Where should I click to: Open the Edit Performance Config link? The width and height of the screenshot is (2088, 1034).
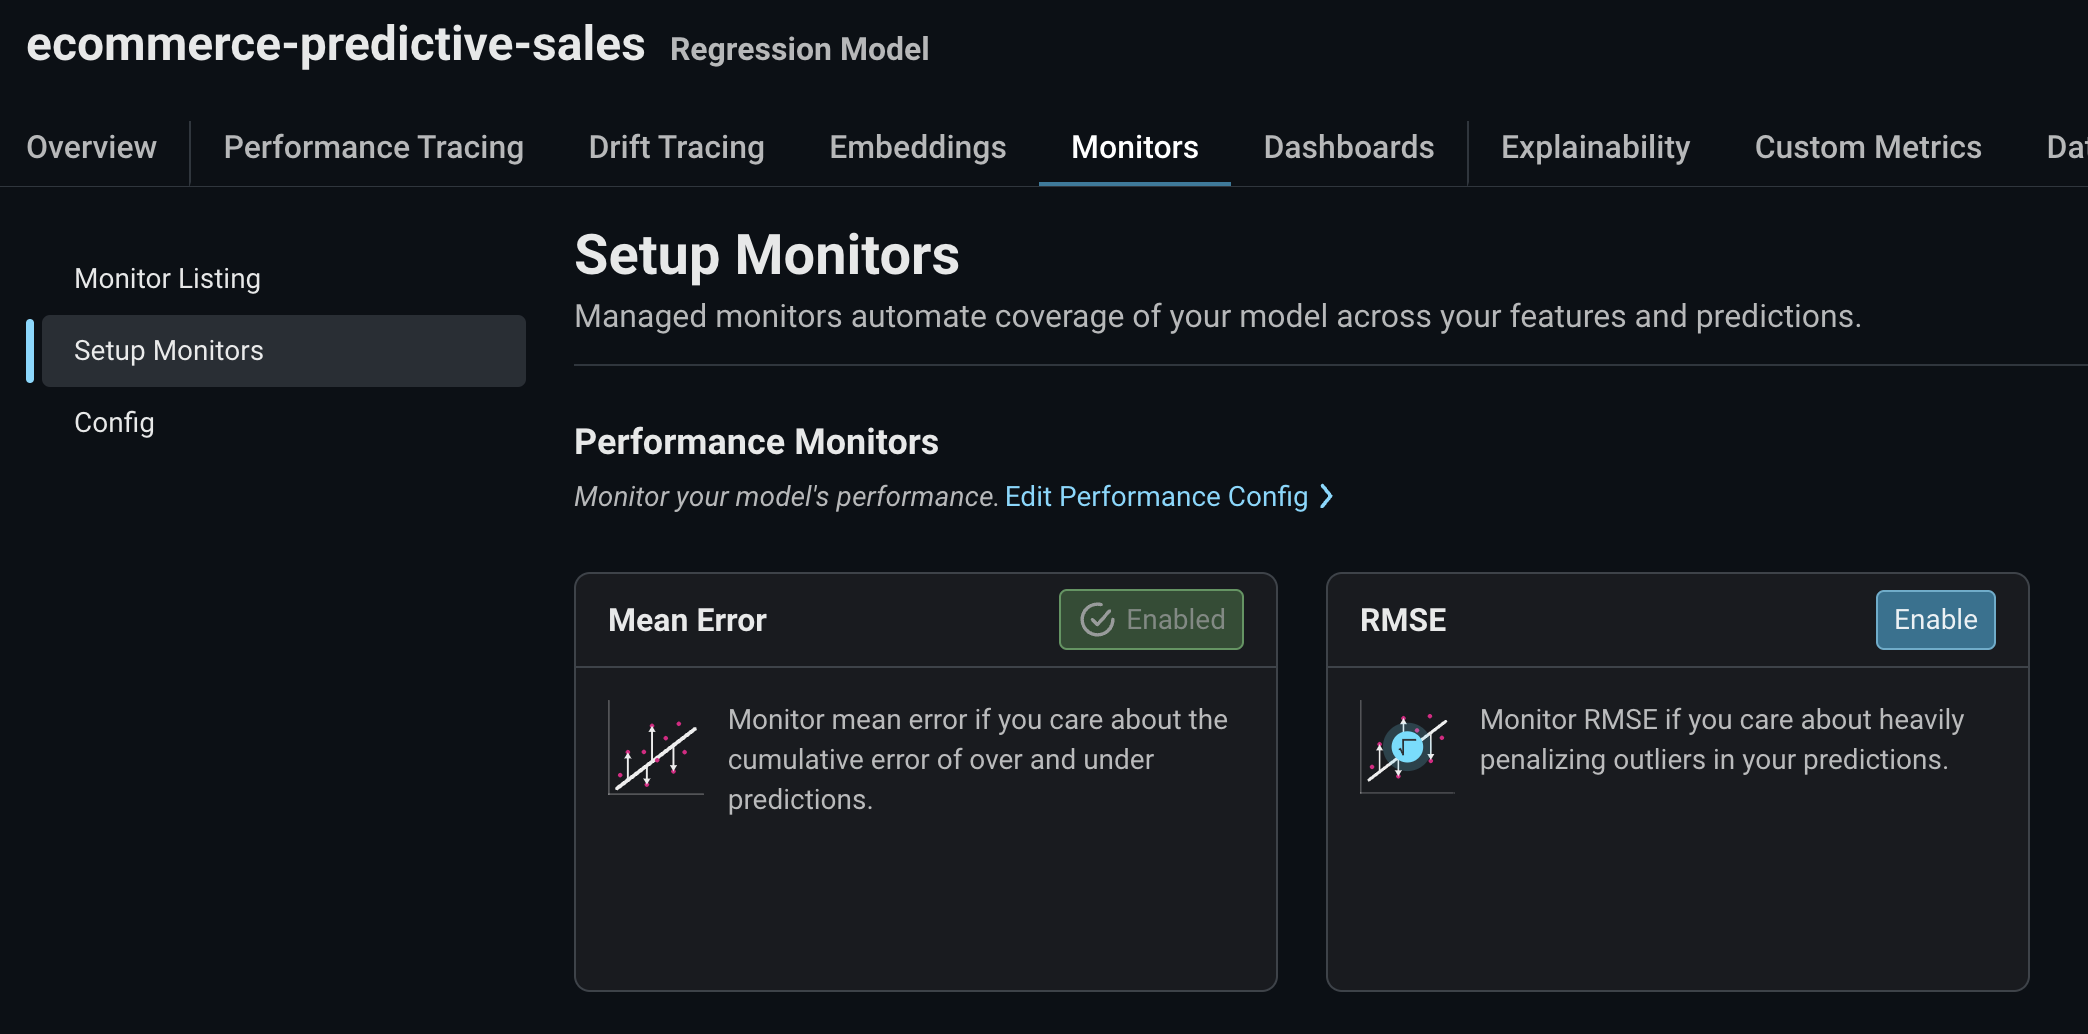pos(1156,496)
